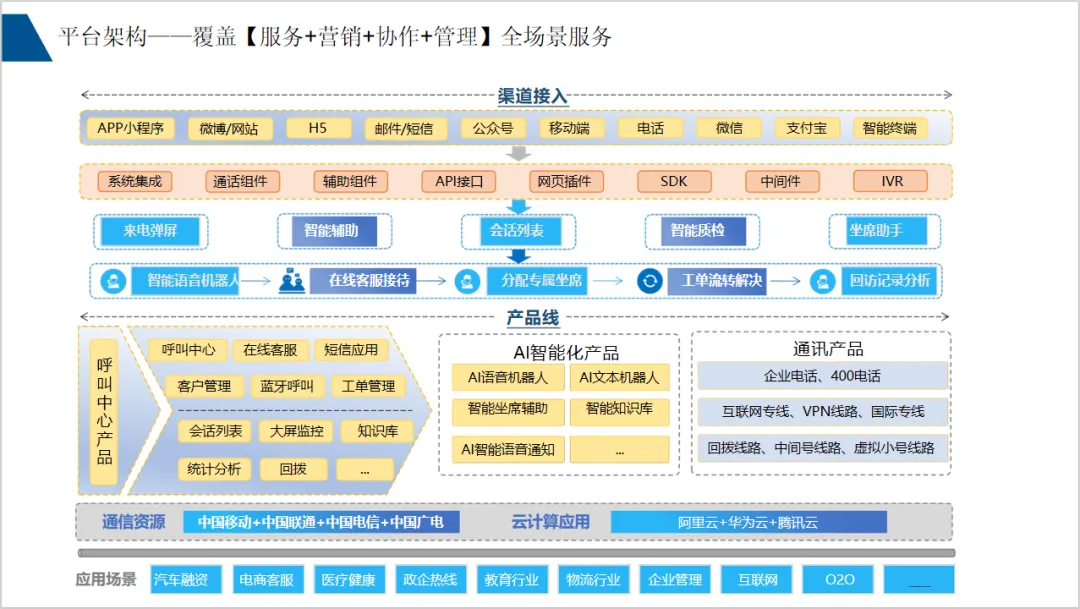1080x609 pixels.
Task: Select the 客户管理 product box
Action: coord(204,386)
